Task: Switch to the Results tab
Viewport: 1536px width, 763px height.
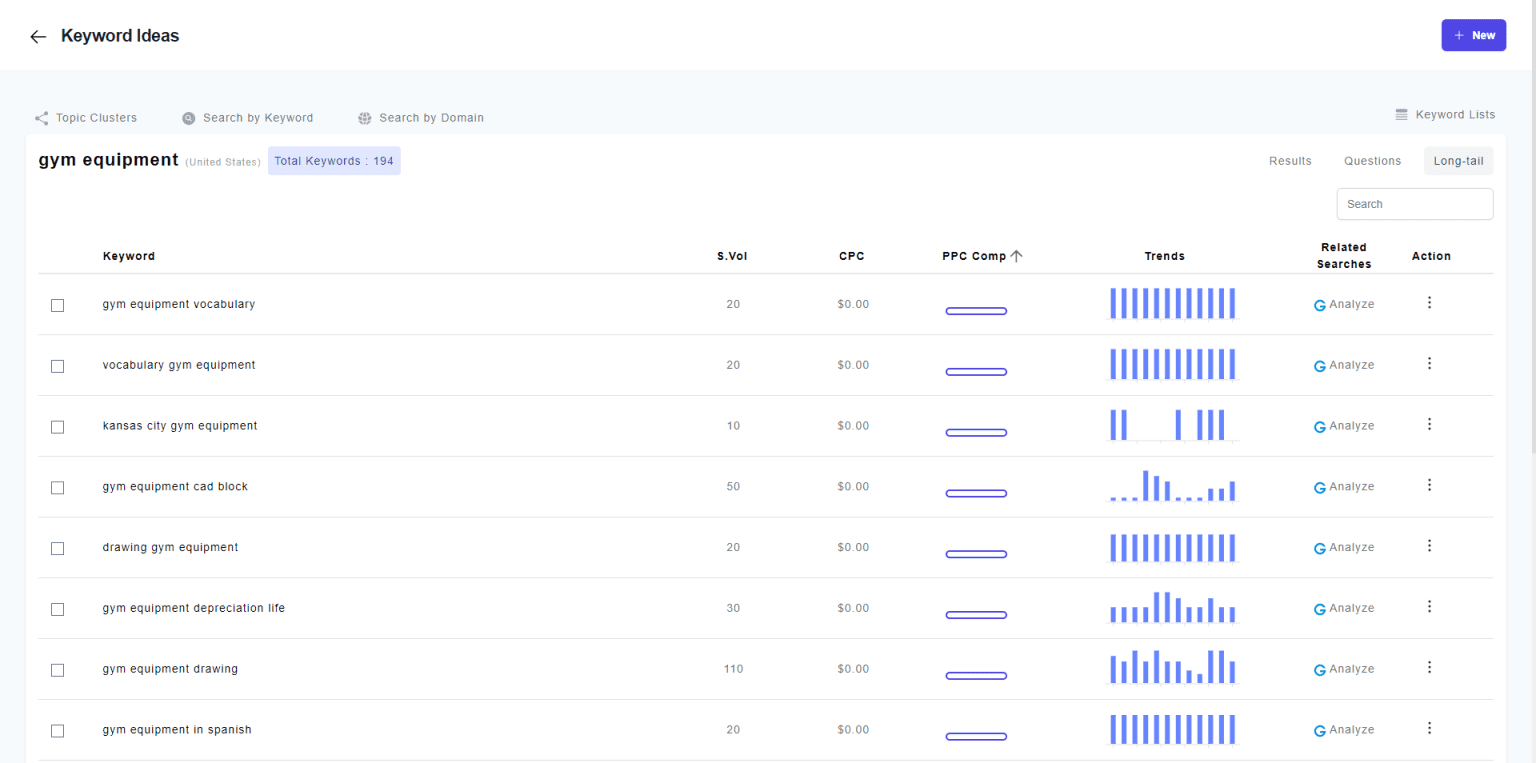Action: (x=1290, y=161)
